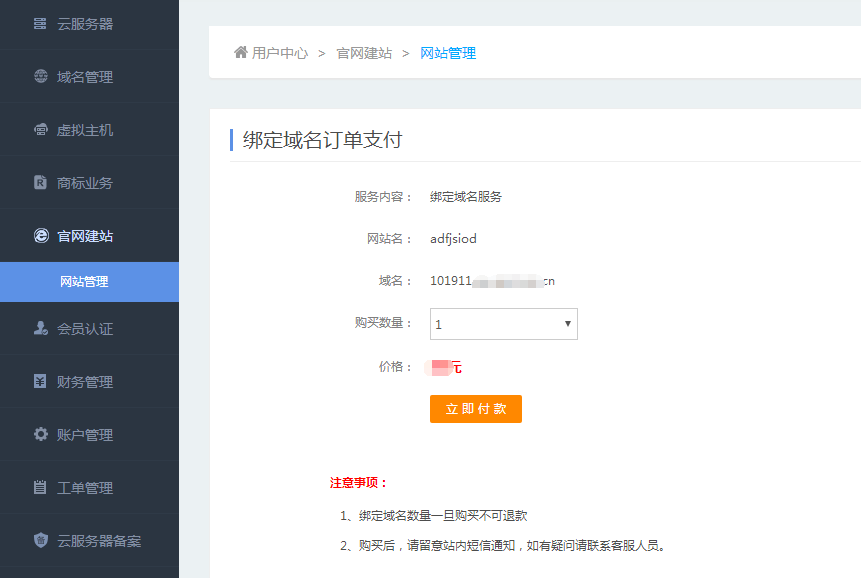The height and width of the screenshot is (578, 861).
Task: Expand the 域名管理 sidebar menu
Action: [85, 77]
